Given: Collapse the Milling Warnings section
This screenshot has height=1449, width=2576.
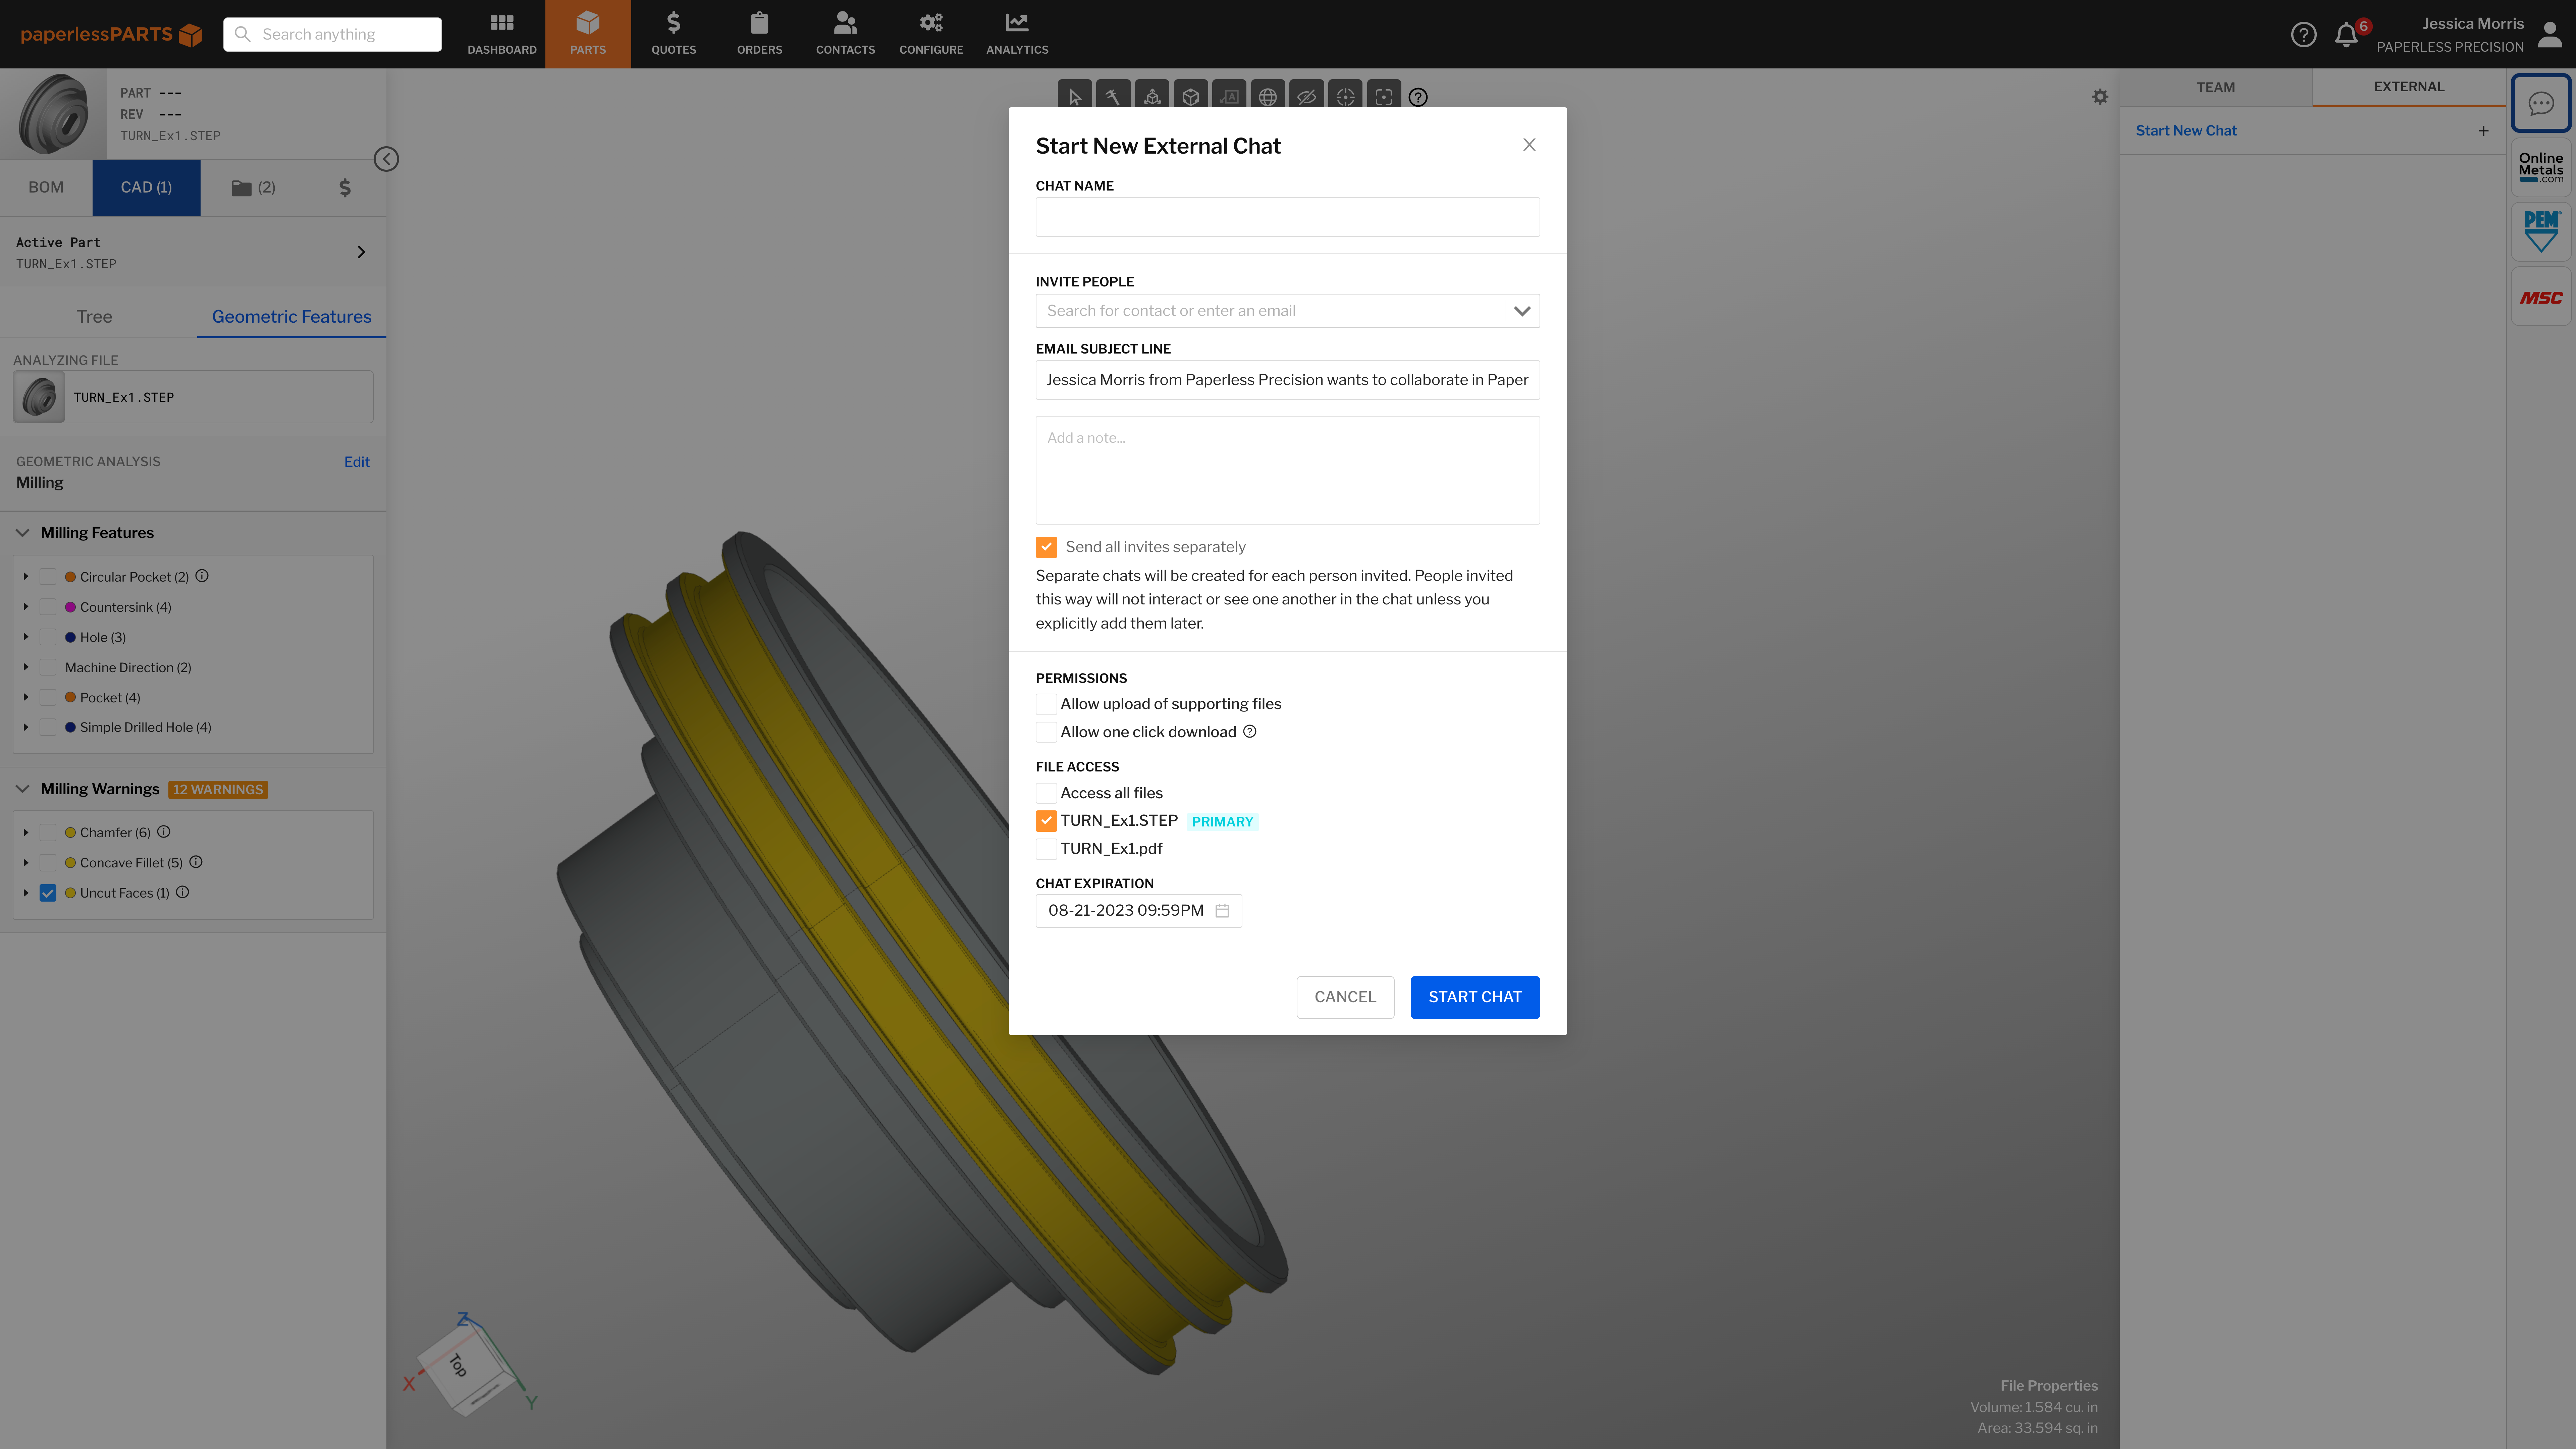Looking at the screenshot, I should (x=22, y=789).
